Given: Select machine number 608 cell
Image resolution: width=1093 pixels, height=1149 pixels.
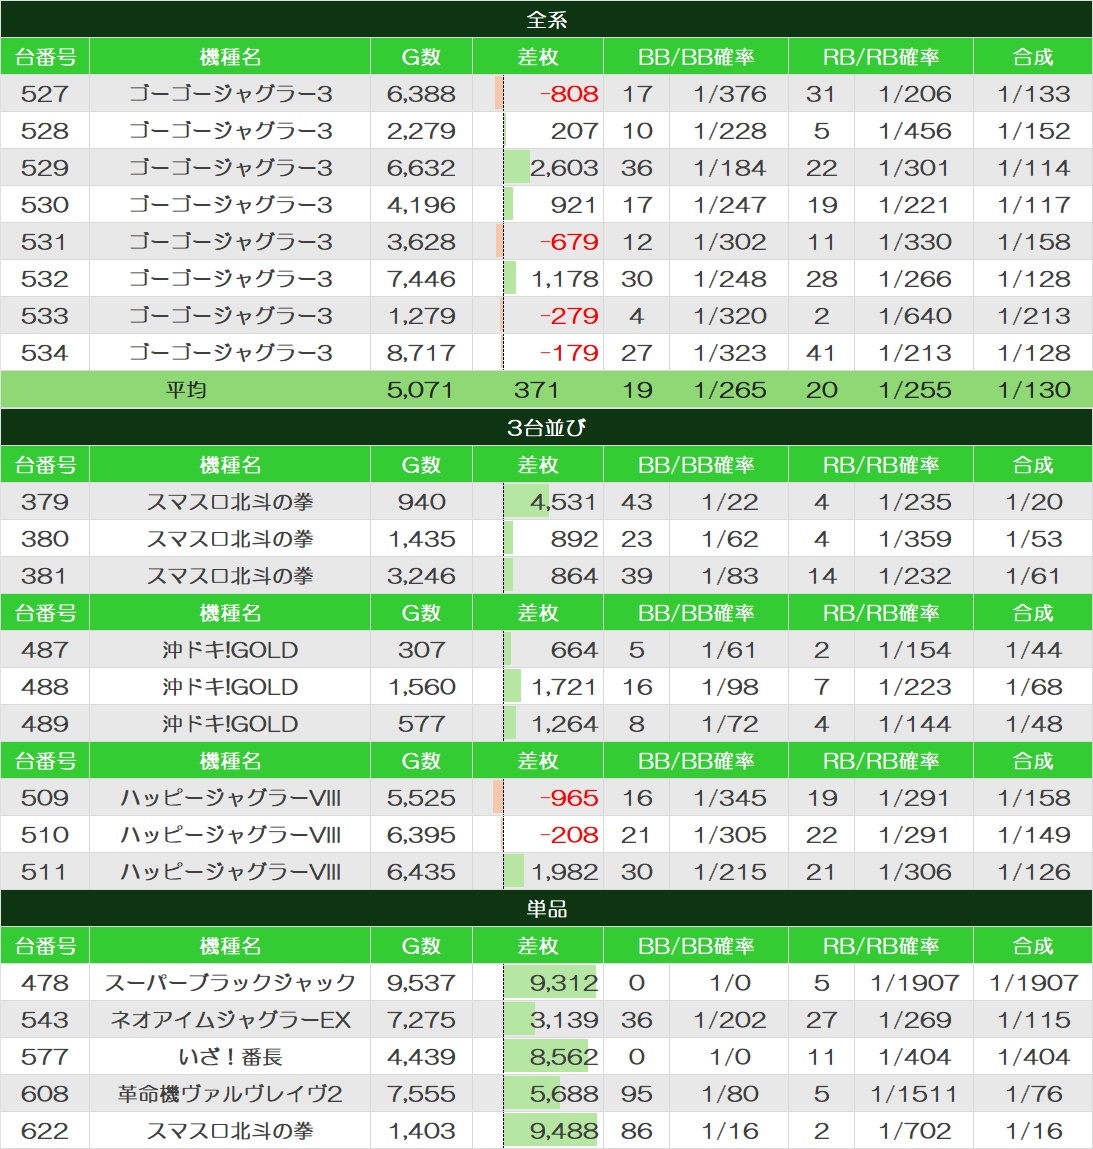Looking at the screenshot, I should tap(45, 1094).
